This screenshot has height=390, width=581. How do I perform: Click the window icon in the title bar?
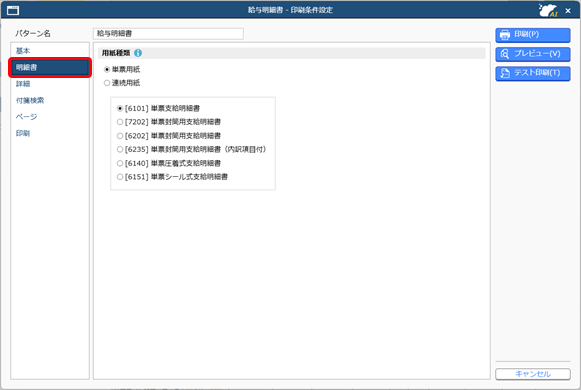pyautogui.click(x=13, y=10)
